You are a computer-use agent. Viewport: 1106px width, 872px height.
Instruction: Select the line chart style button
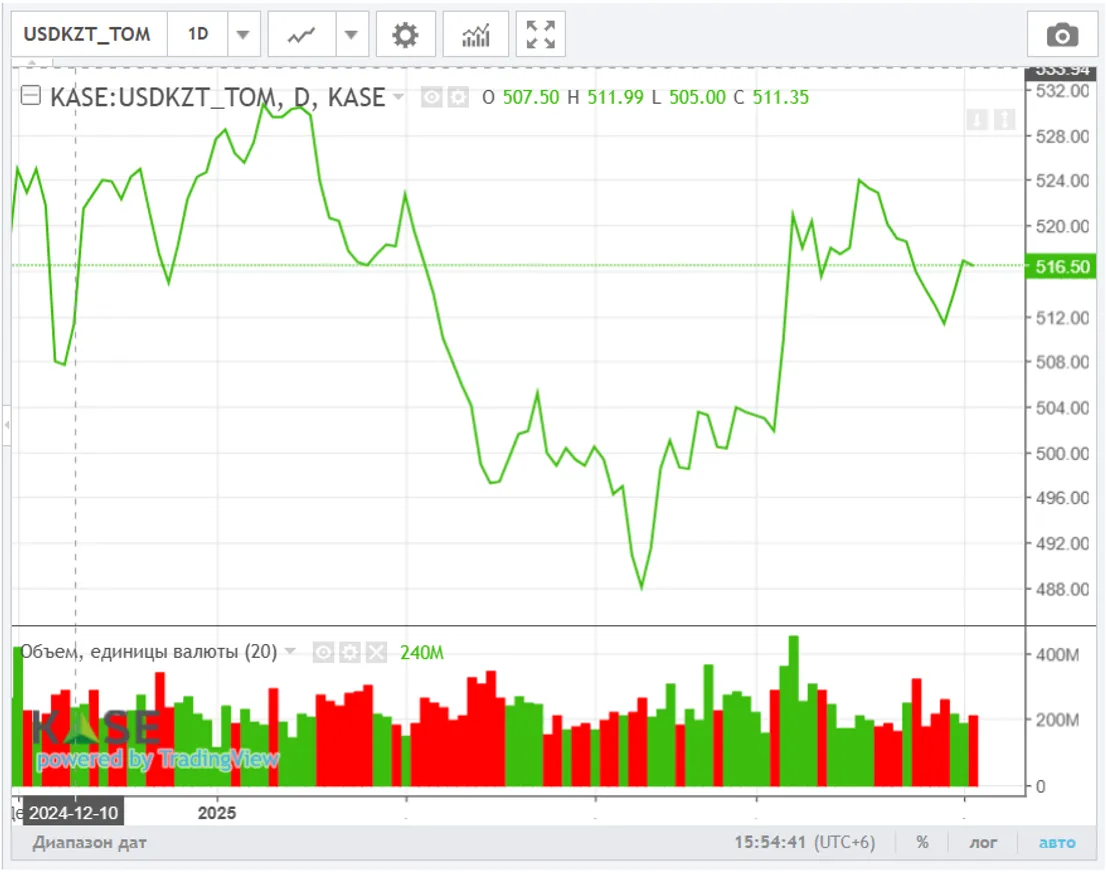click(x=301, y=35)
